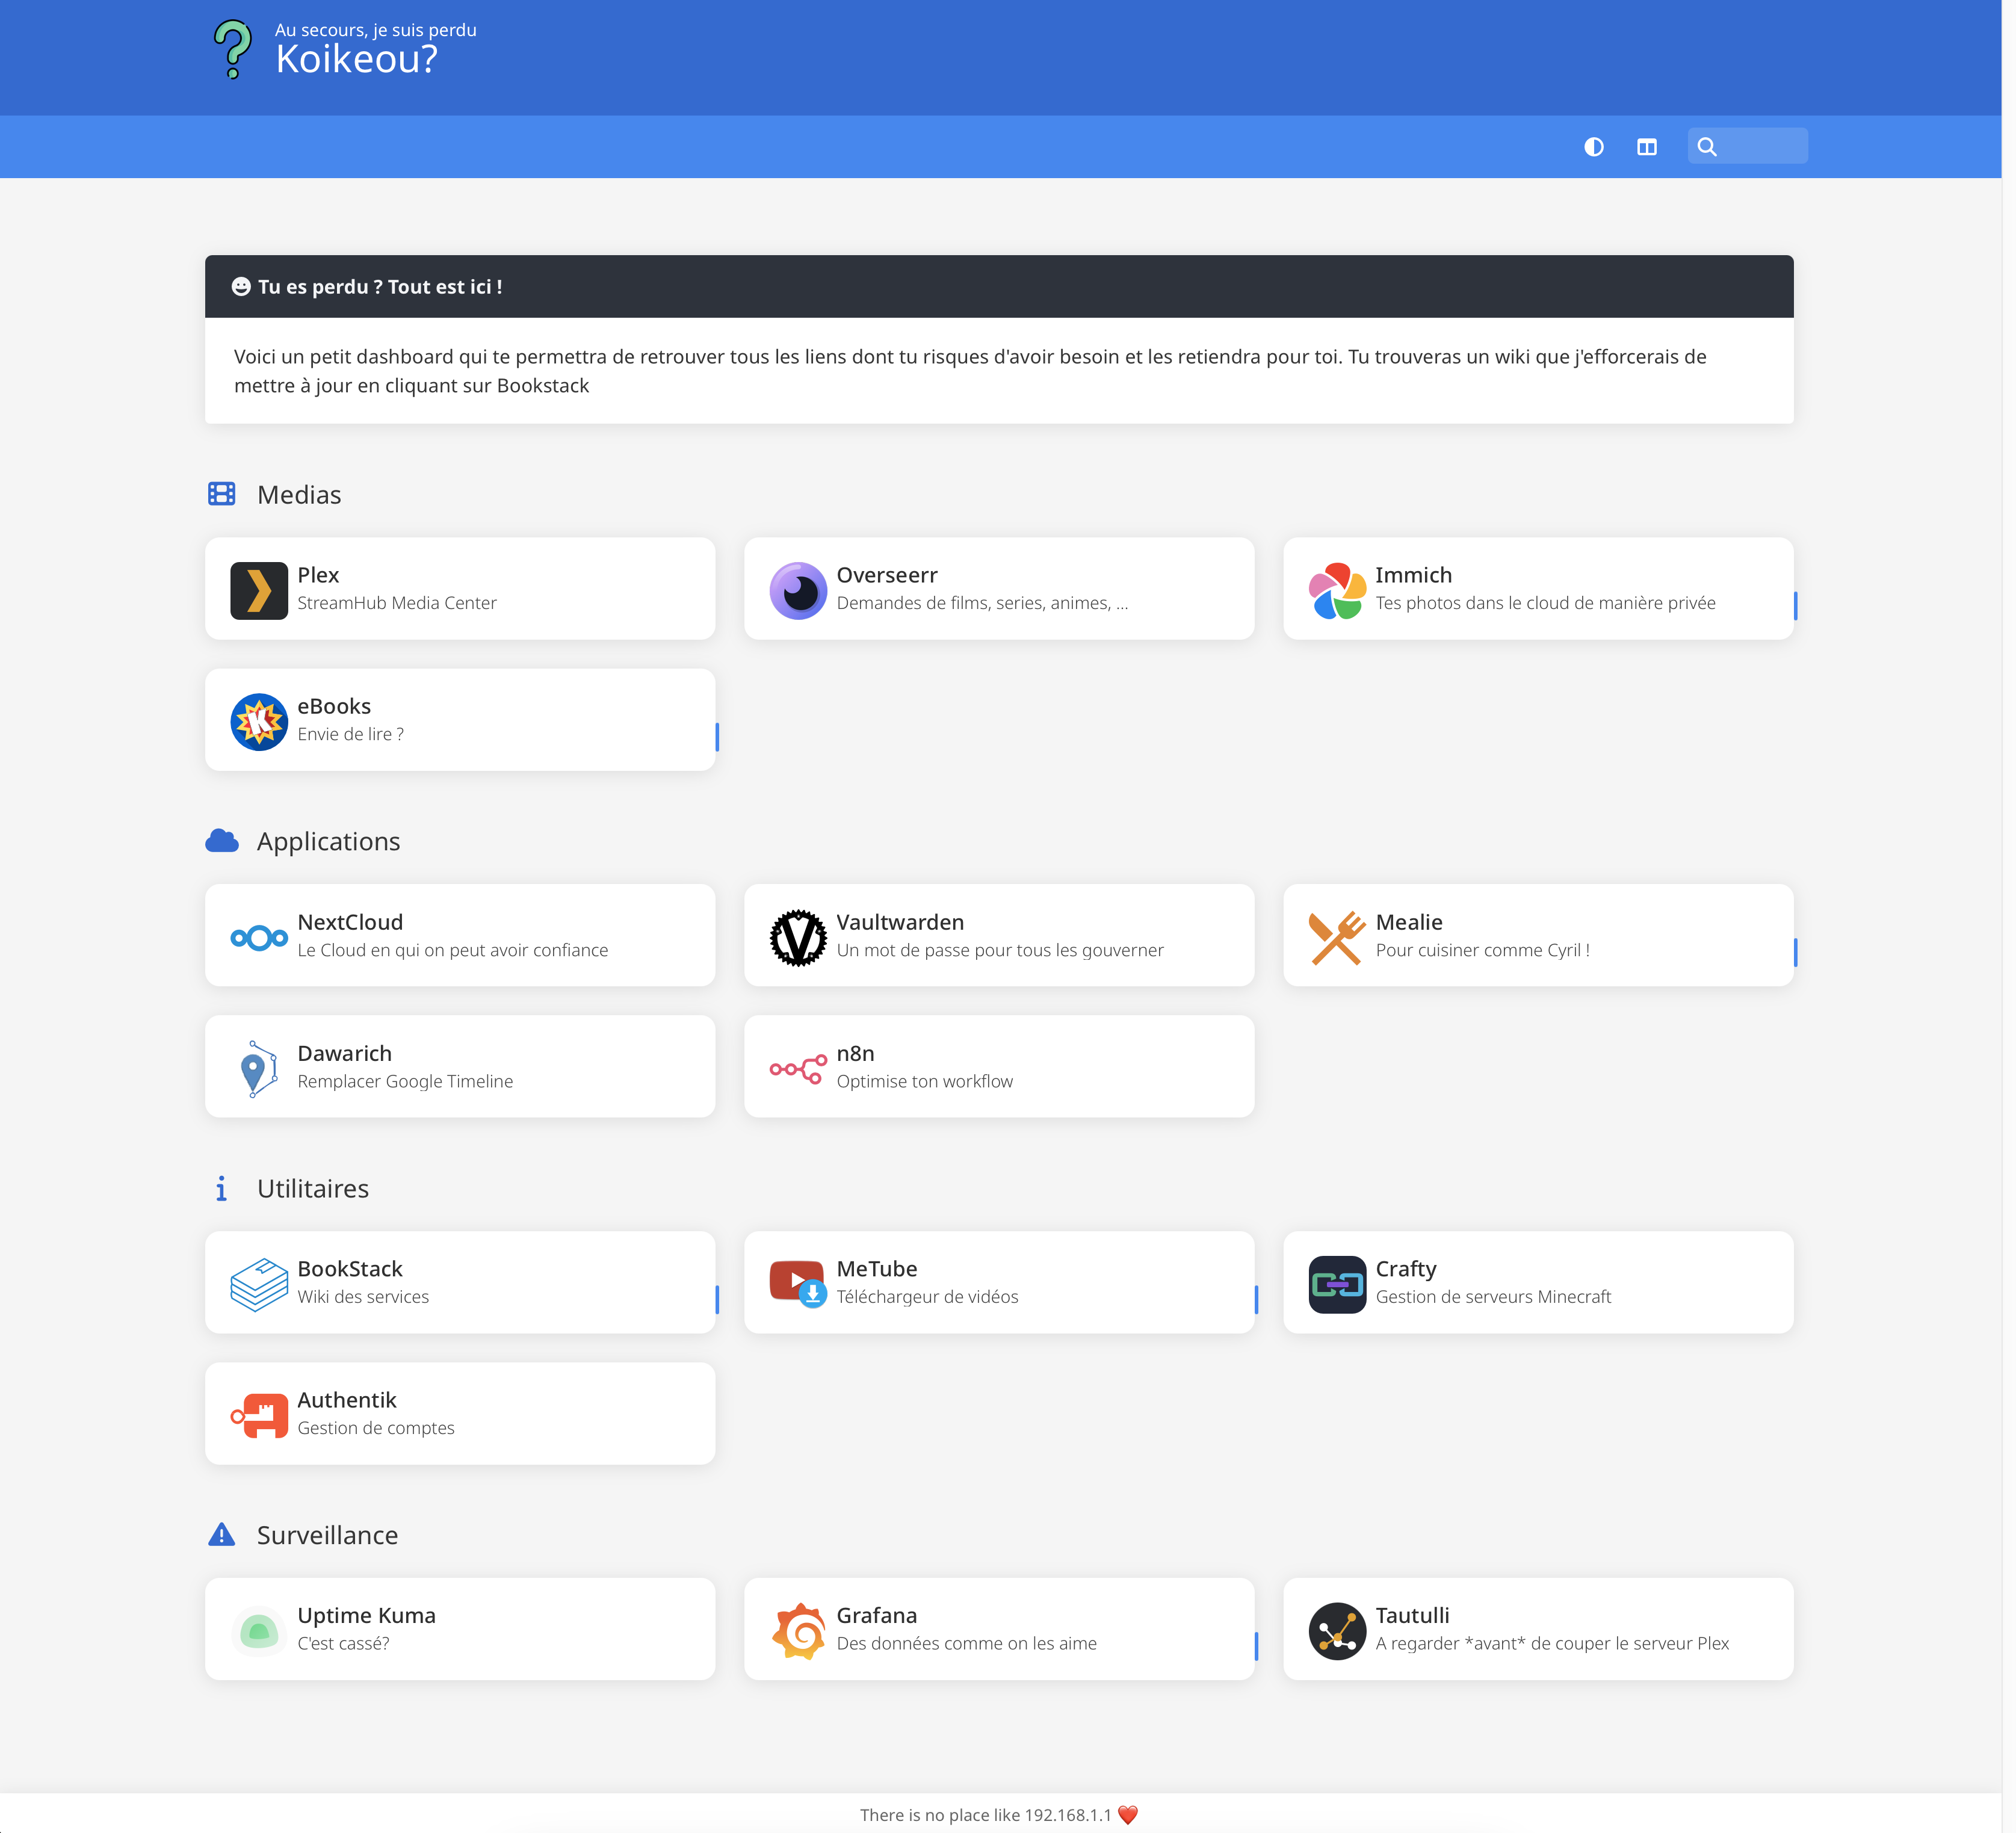Image resolution: width=2016 pixels, height=1833 pixels.
Task: Click the n8n workflow nodes icon
Action: pos(797,1068)
